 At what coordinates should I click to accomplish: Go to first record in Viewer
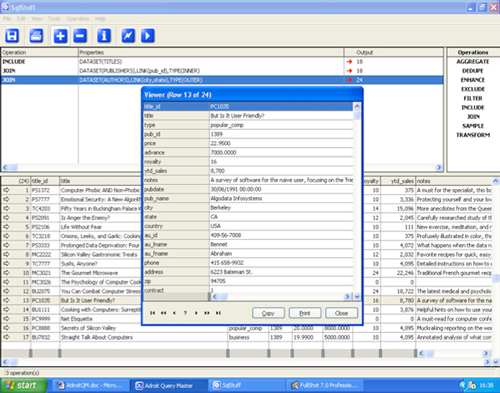pos(152,313)
